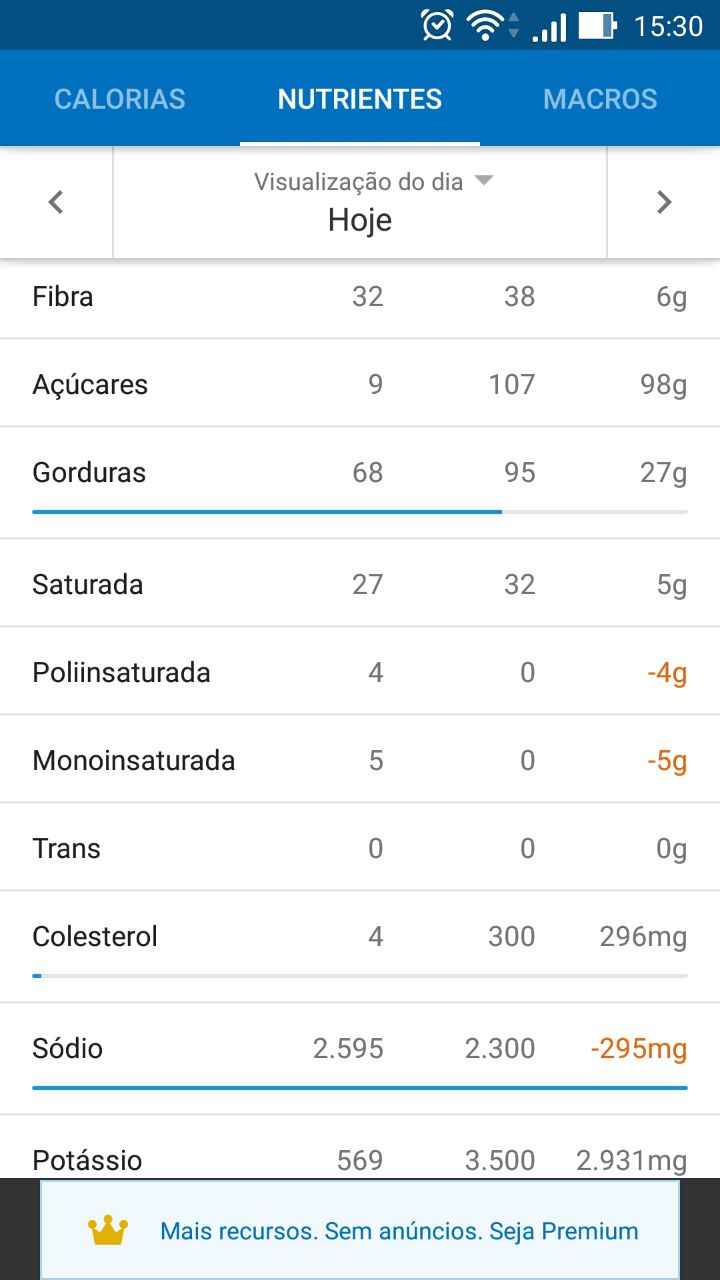720x1280 pixels.
Task: Go to previous day with left chevron
Action: click(56, 202)
